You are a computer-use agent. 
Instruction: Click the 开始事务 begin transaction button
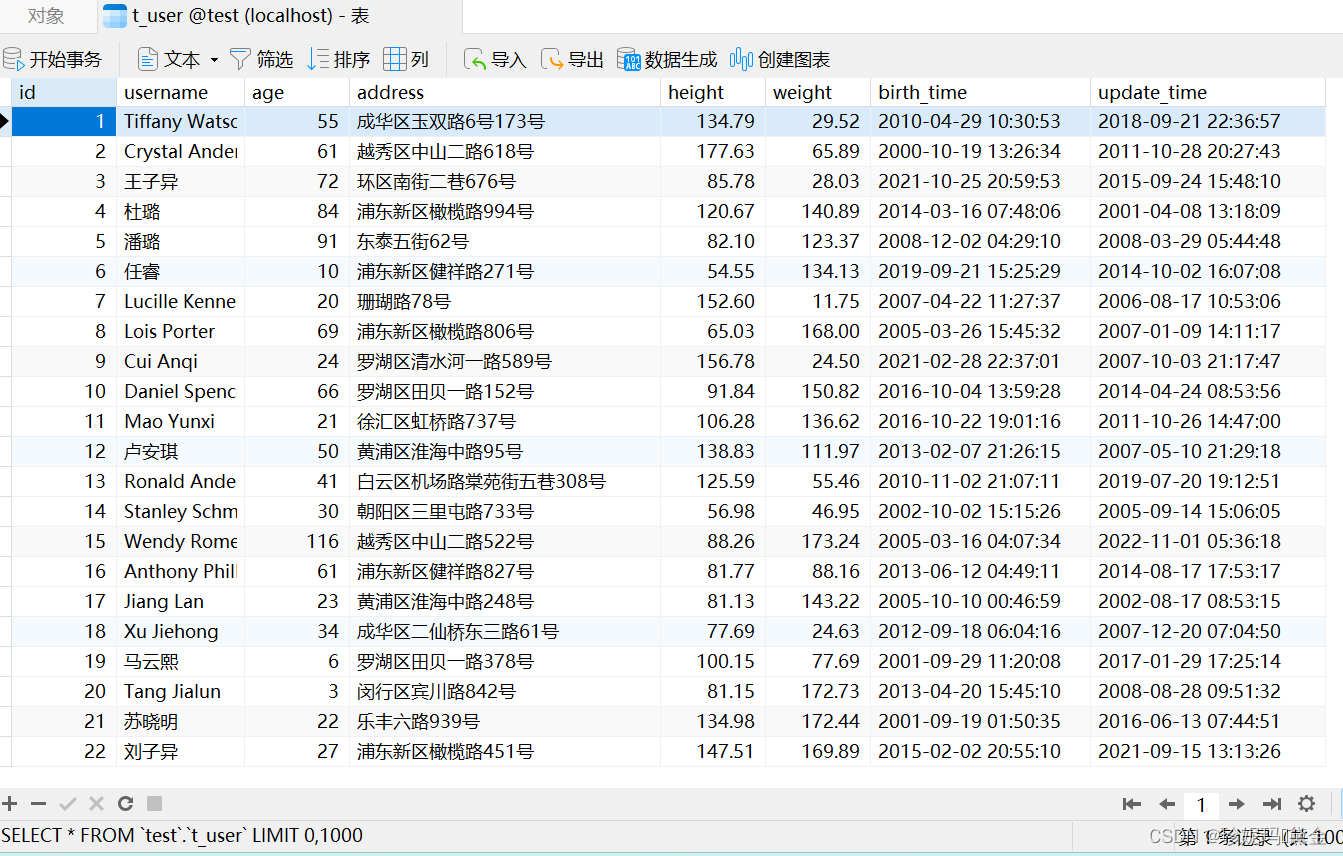tap(53, 60)
